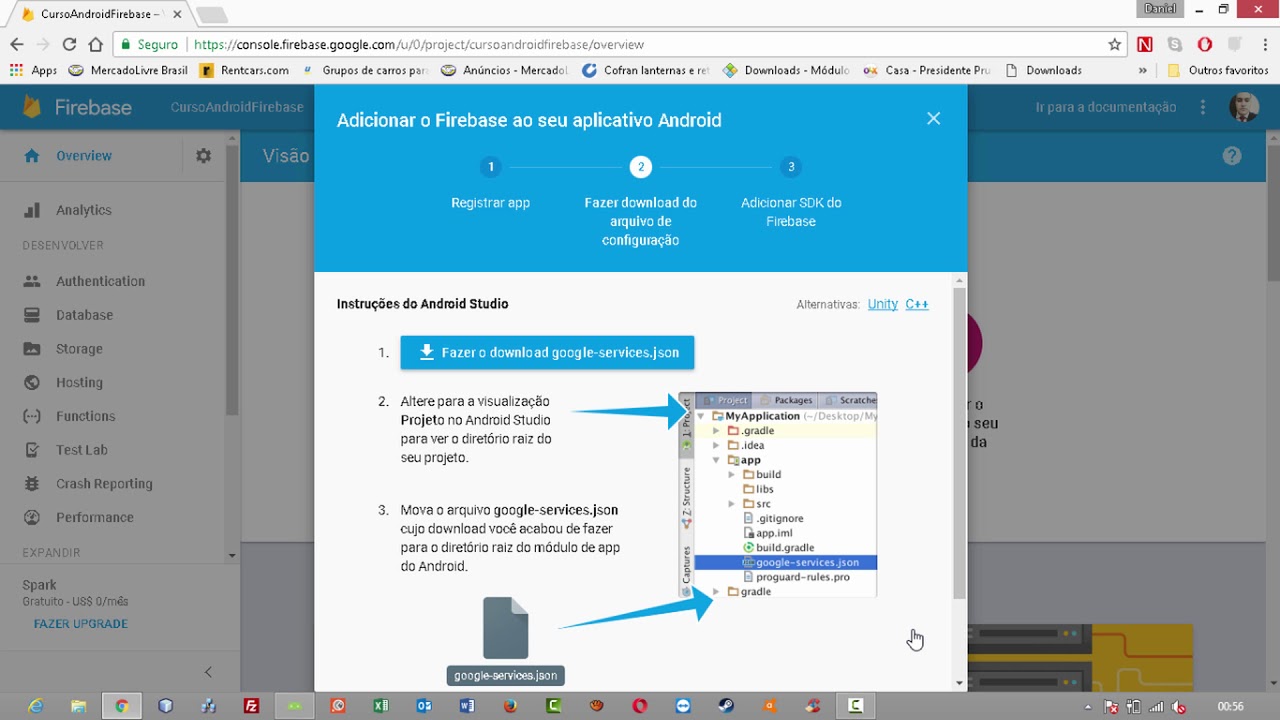This screenshot has width=1280, height=720.
Task: Click the google-services.json file icon
Action: coord(506,628)
